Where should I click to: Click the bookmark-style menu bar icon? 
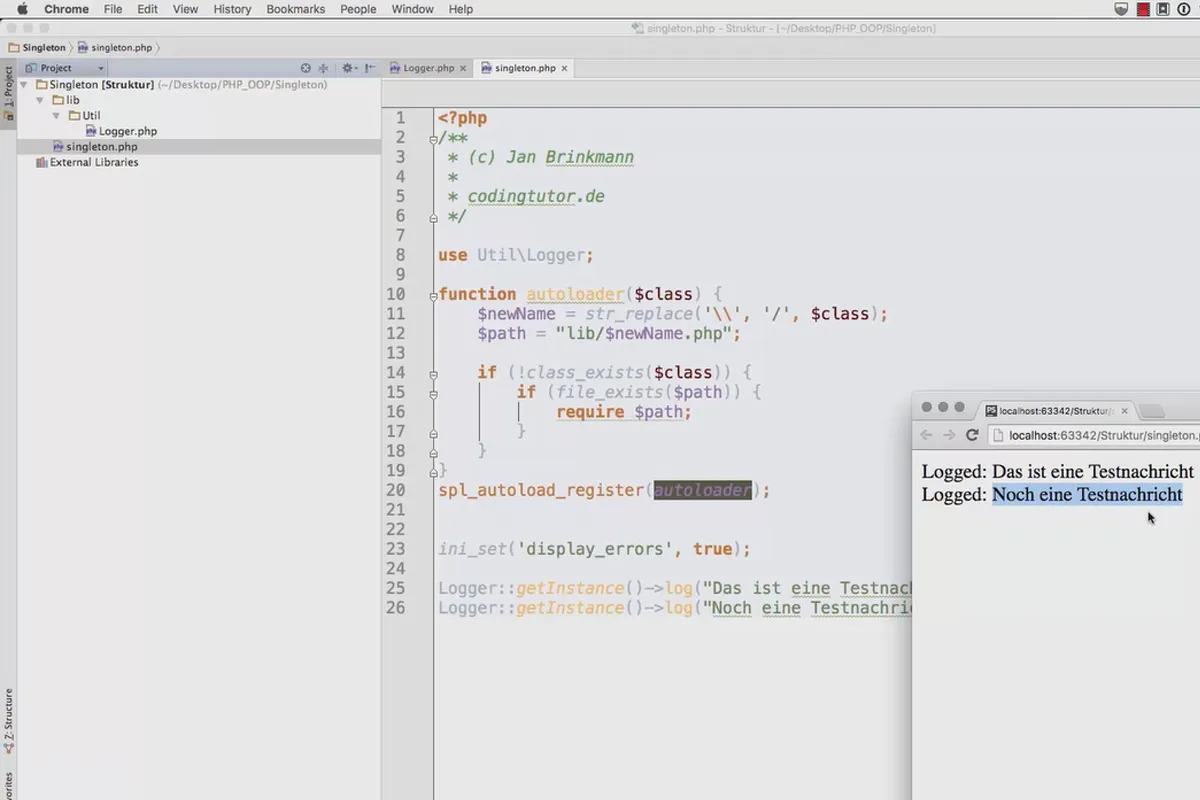(1162, 9)
